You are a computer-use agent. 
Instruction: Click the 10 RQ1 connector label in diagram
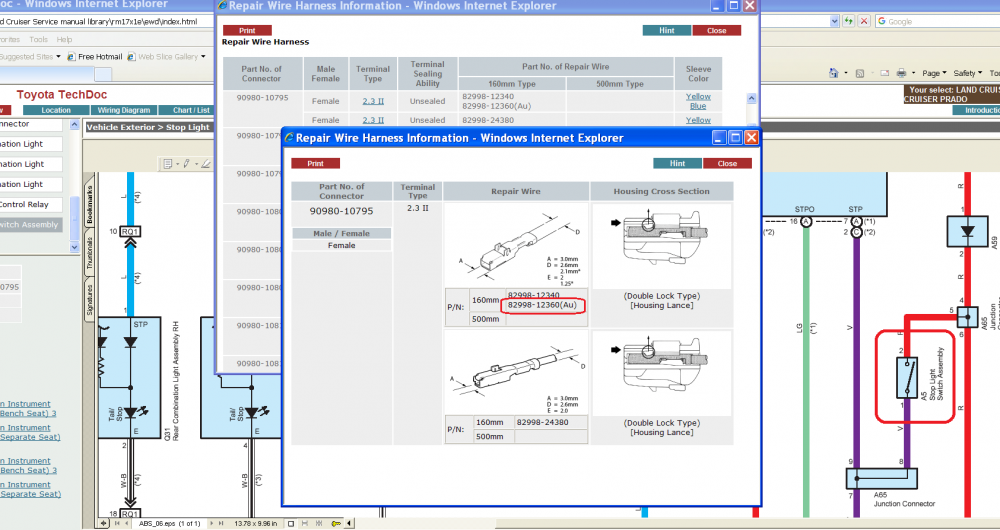click(130, 231)
